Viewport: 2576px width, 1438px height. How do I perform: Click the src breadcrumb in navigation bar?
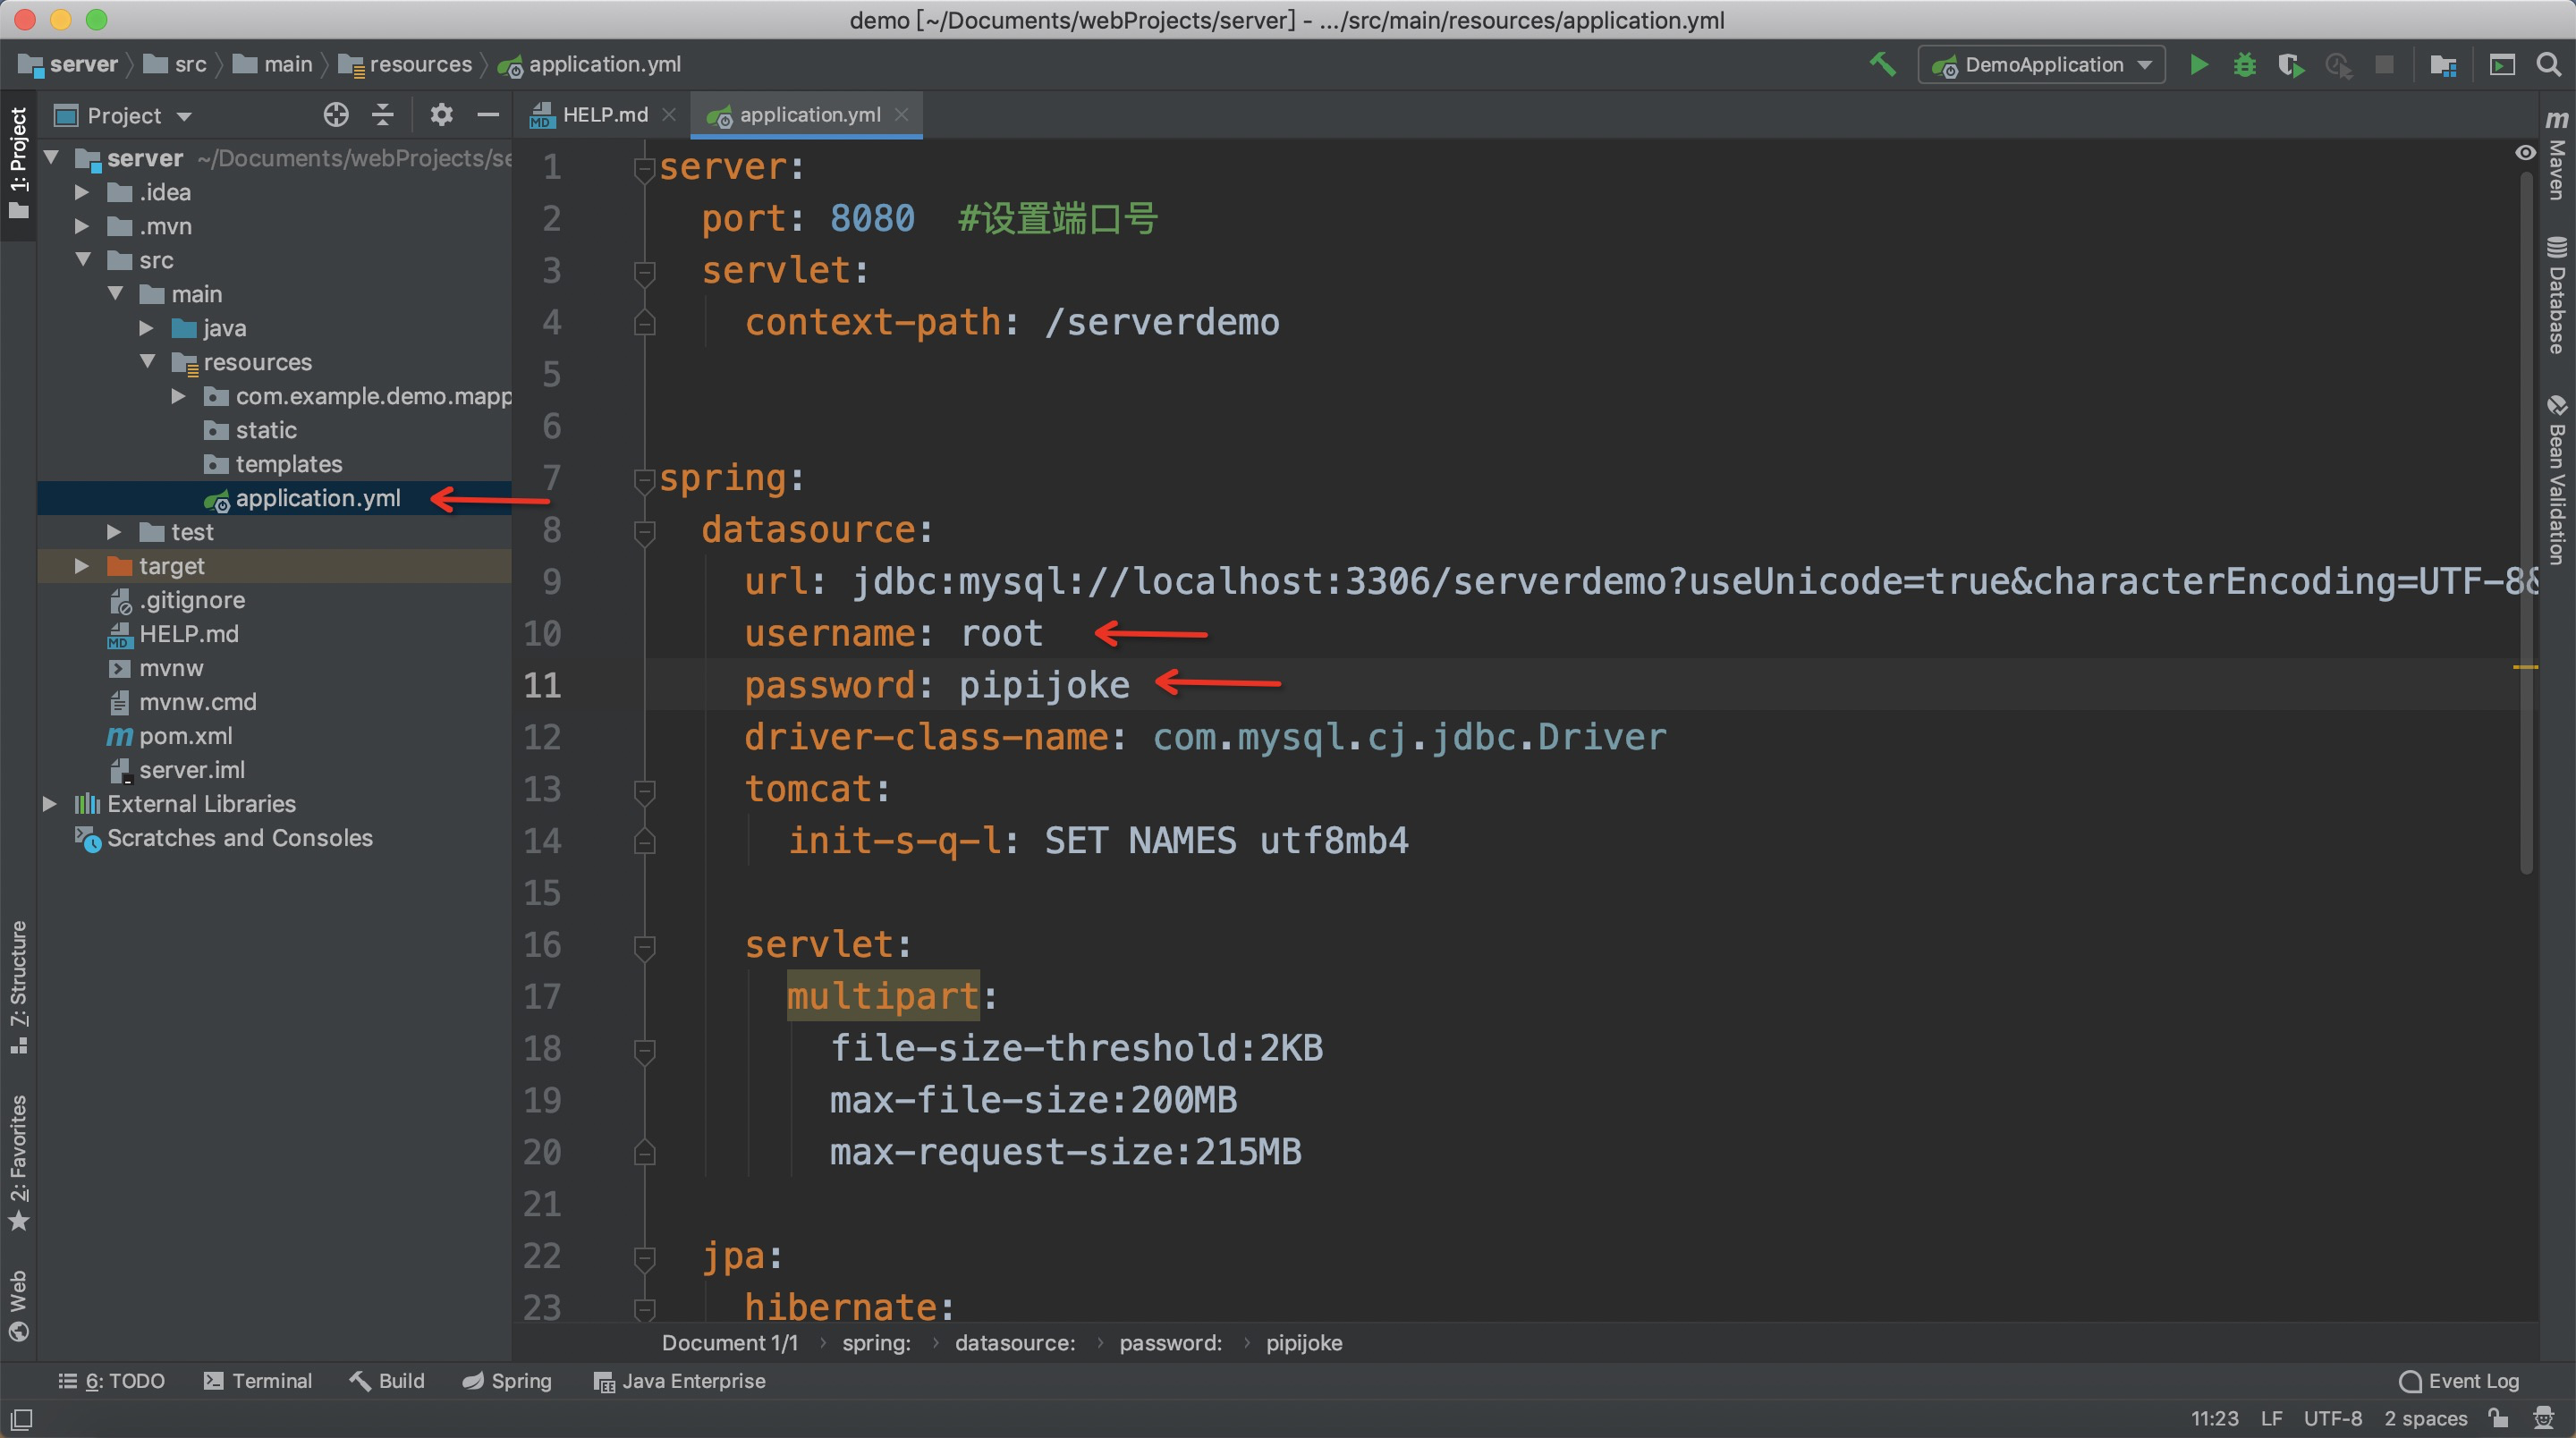(x=175, y=65)
